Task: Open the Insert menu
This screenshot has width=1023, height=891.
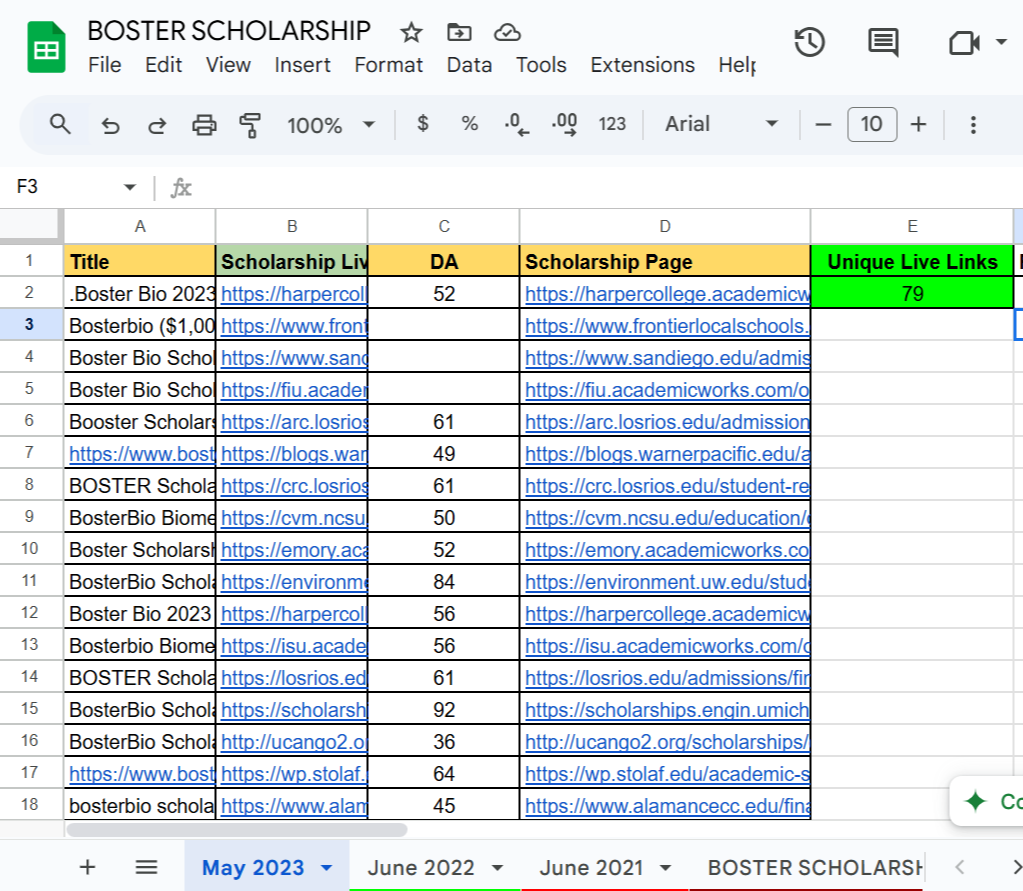Action: point(302,65)
